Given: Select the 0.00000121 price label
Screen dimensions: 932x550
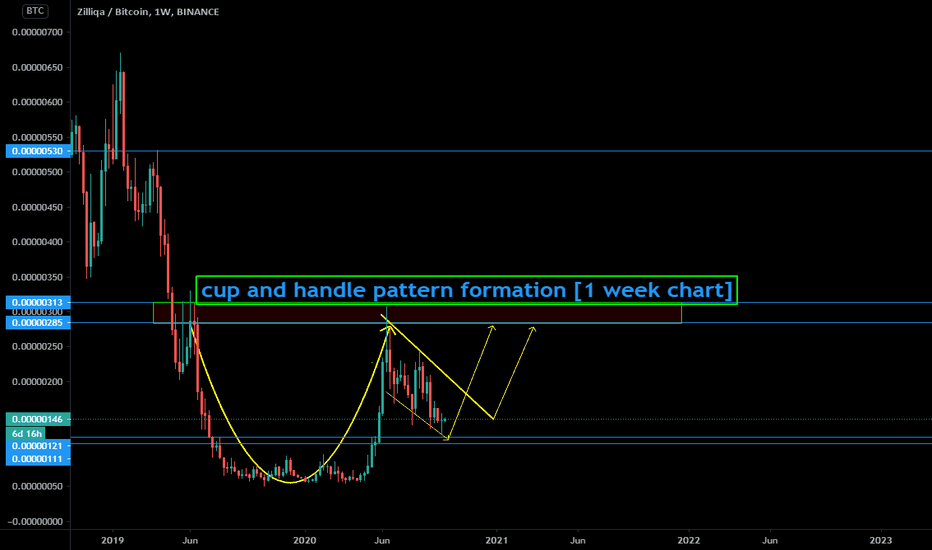Looking at the screenshot, I should pos(38,446).
